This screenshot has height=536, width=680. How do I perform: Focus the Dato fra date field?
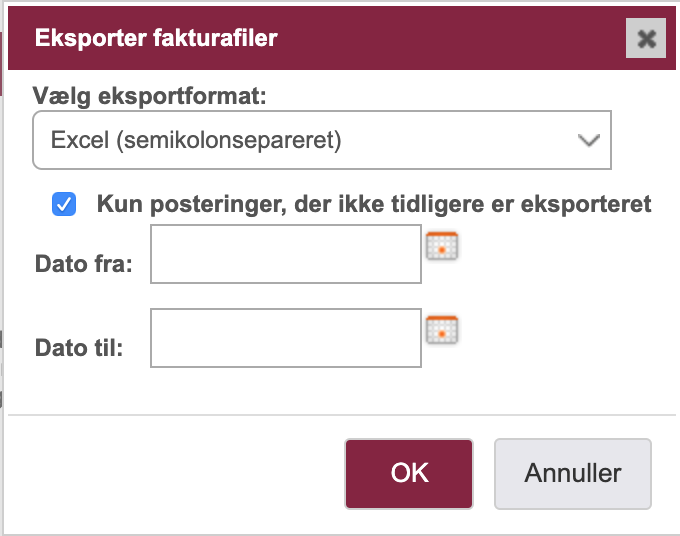286,254
